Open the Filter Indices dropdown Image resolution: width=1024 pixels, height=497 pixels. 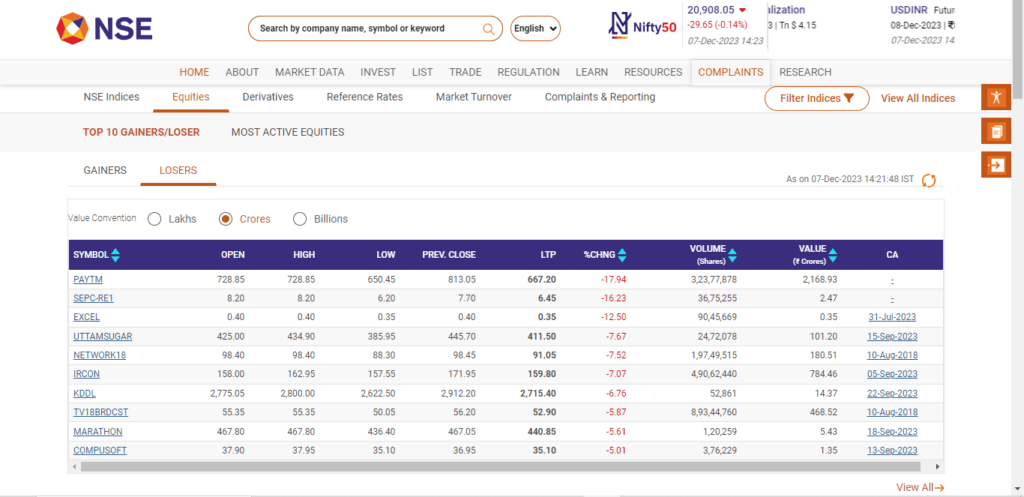click(x=817, y=99)
